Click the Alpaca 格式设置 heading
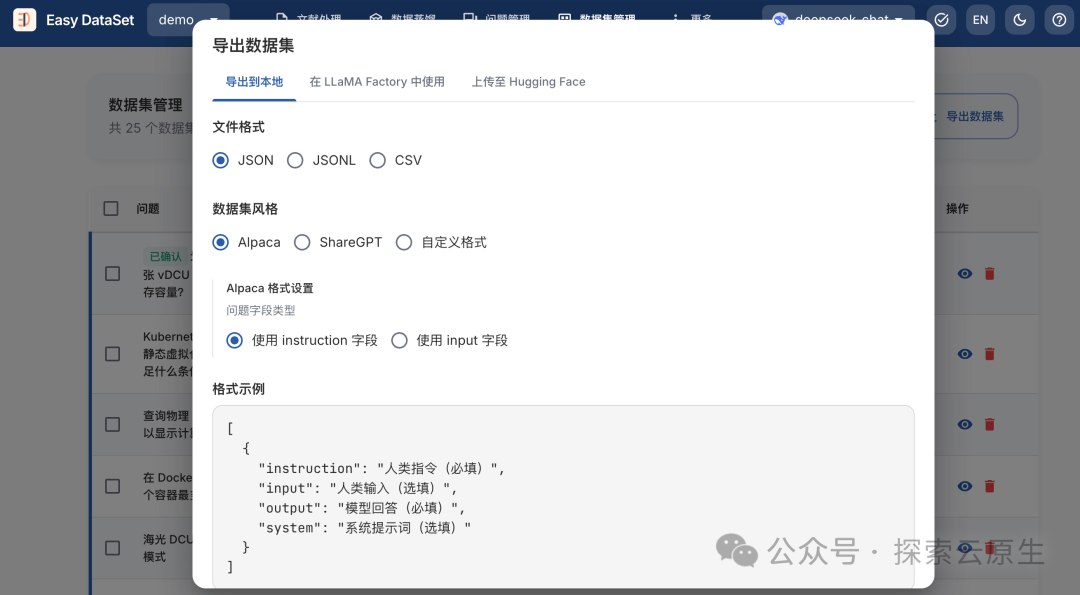 [270, 288]
